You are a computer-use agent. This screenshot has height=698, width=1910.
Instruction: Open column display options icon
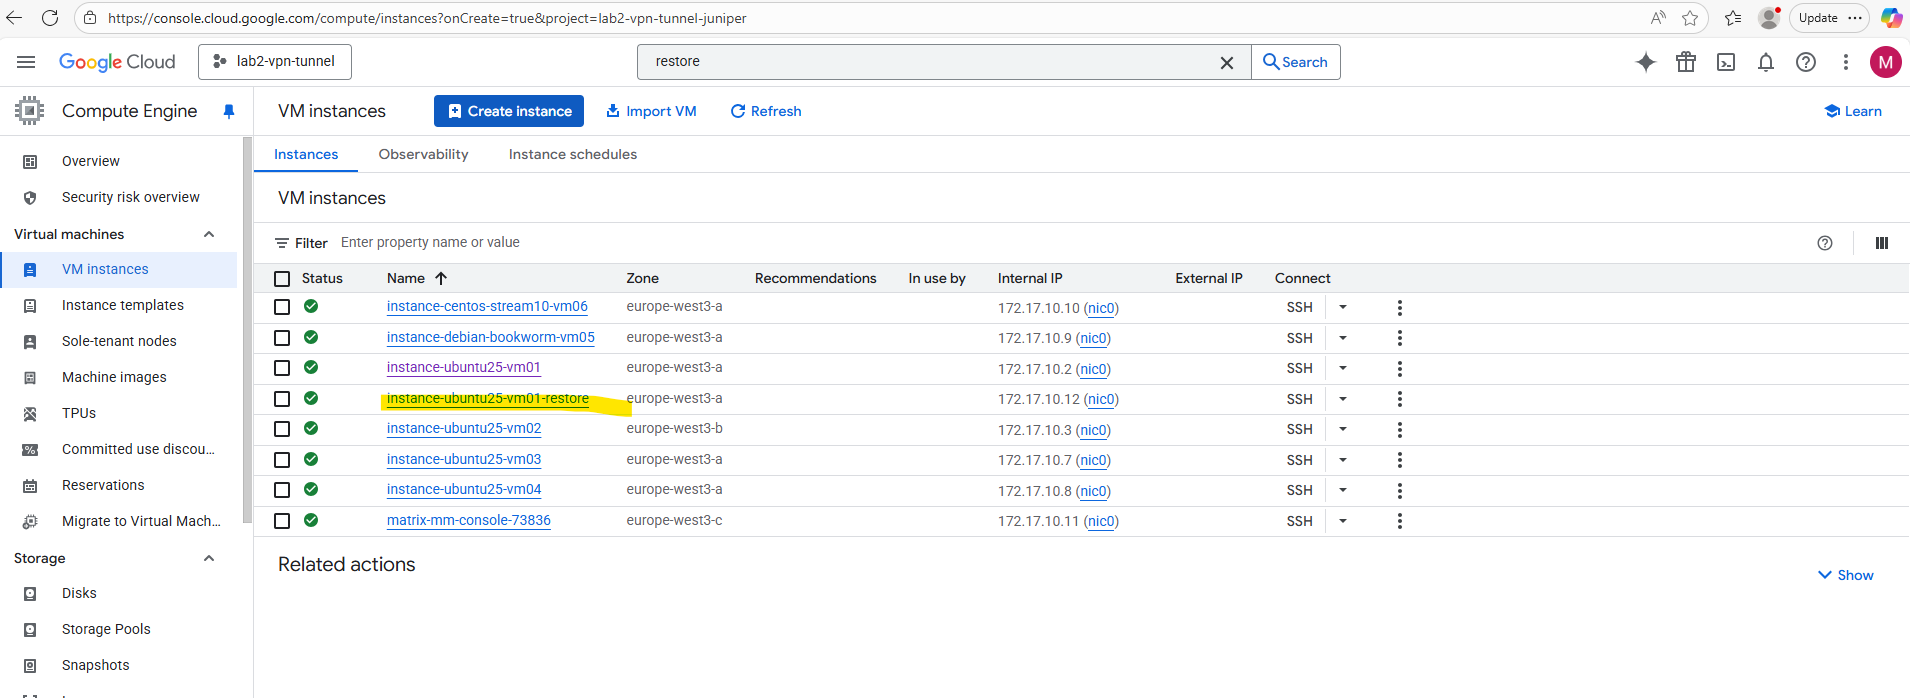(1881, 243)
